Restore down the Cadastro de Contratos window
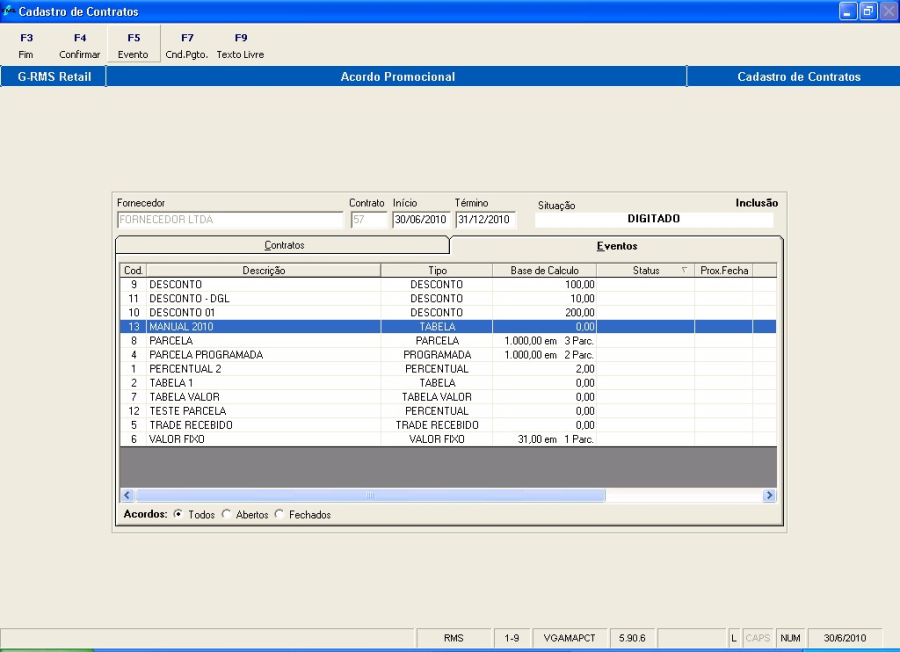The height and width of the screenshot is (652, 900). [868, 11]
